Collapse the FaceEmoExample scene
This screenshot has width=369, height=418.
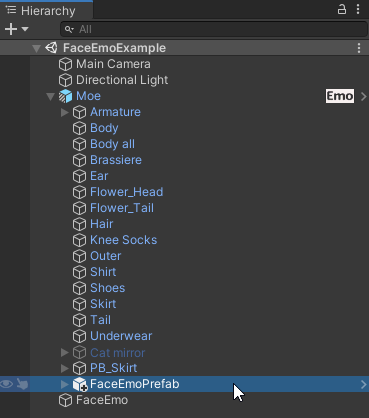36,49
